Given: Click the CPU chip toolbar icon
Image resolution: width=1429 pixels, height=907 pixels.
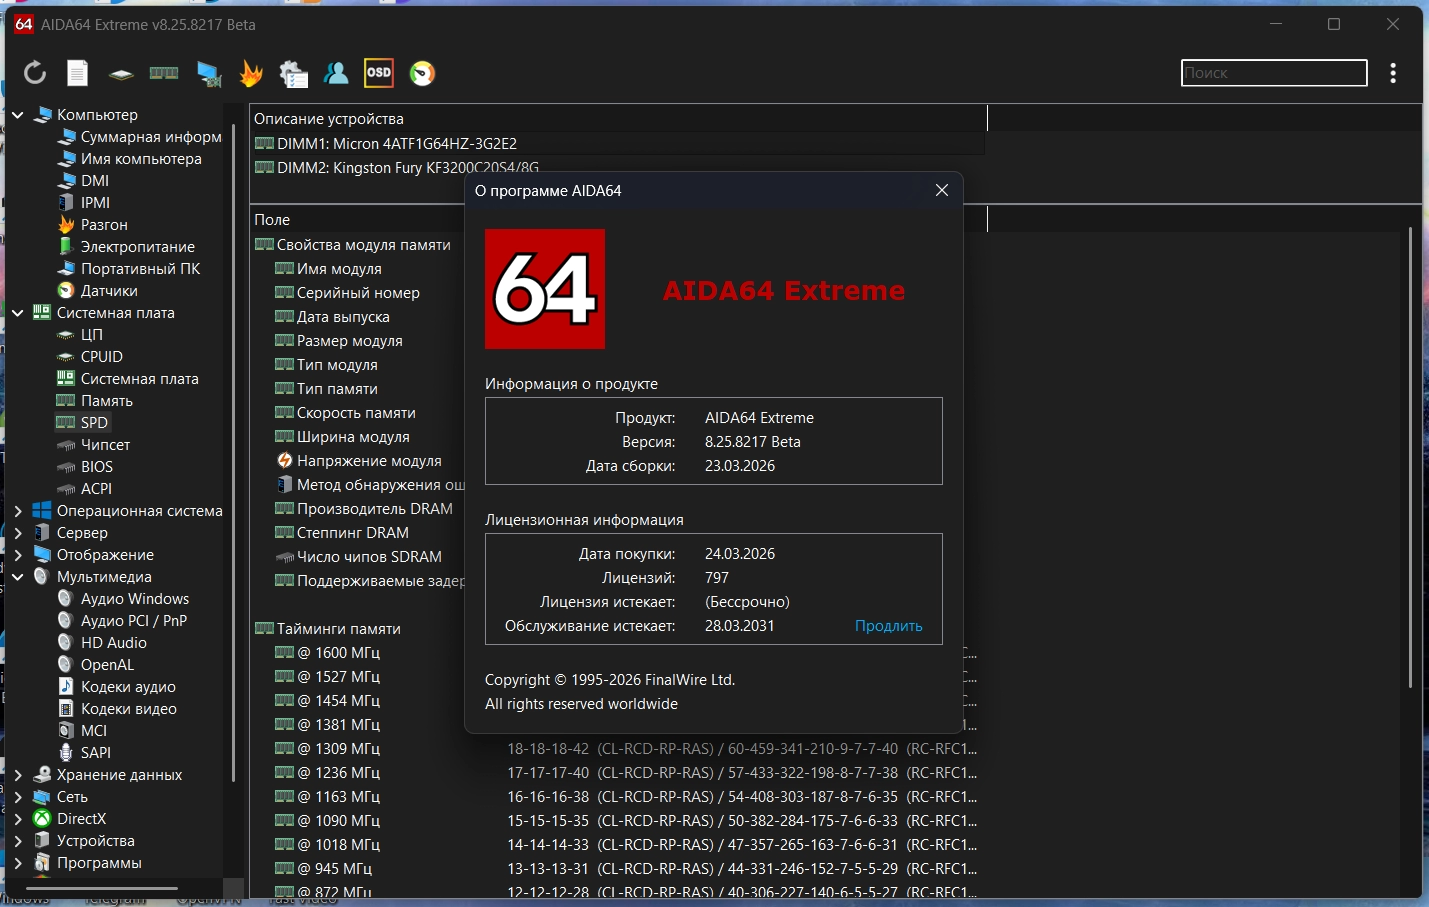Looking at the screenshot, I should (121, 74).
